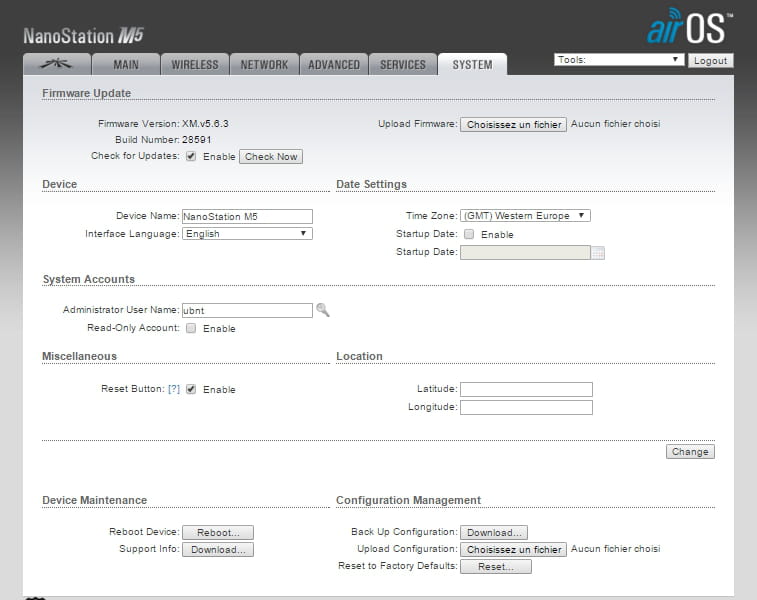Viewport: 757px width, 600px height.
Task: Click the Change button
Action: pos(690,452)
